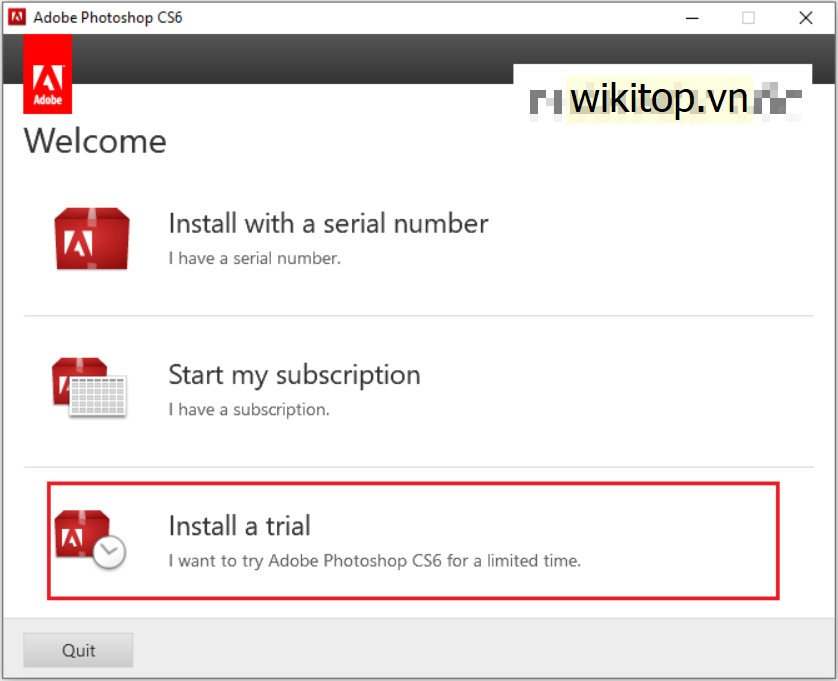Image resolution: width=838 pixels, height=681 pixels.
Task: Click the Adobe icon in the title bar
Action: click(x=17, y=17)
